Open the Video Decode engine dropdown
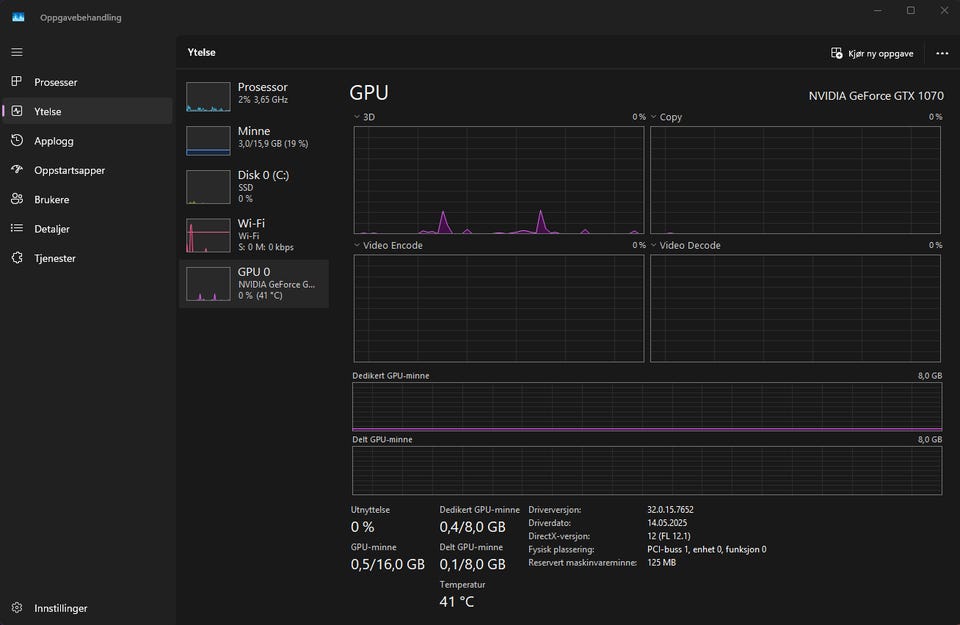Viewport: 960px width, 625px height. pyautogui.click(x=655, y=245)
